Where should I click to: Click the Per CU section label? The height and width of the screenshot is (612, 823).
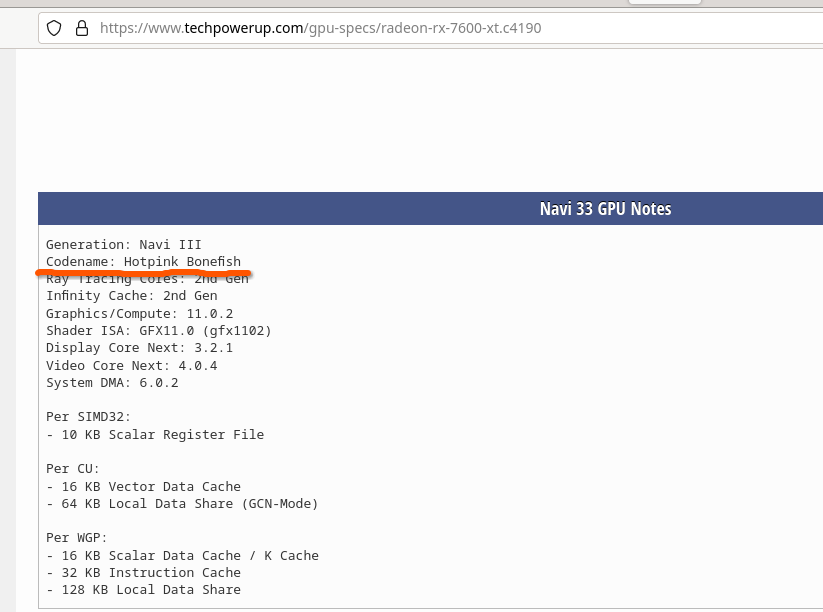(73, 468)
